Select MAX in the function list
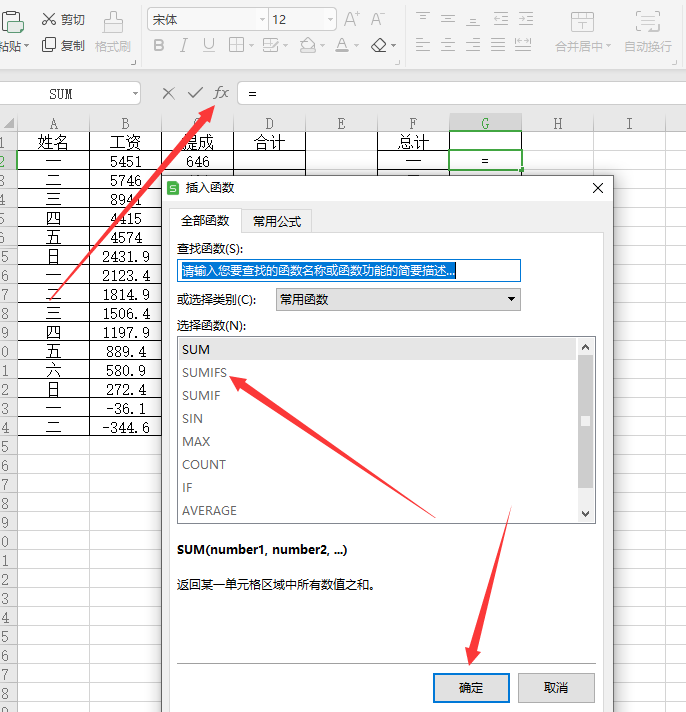The image size is (686, 712). tap(377, 441)
